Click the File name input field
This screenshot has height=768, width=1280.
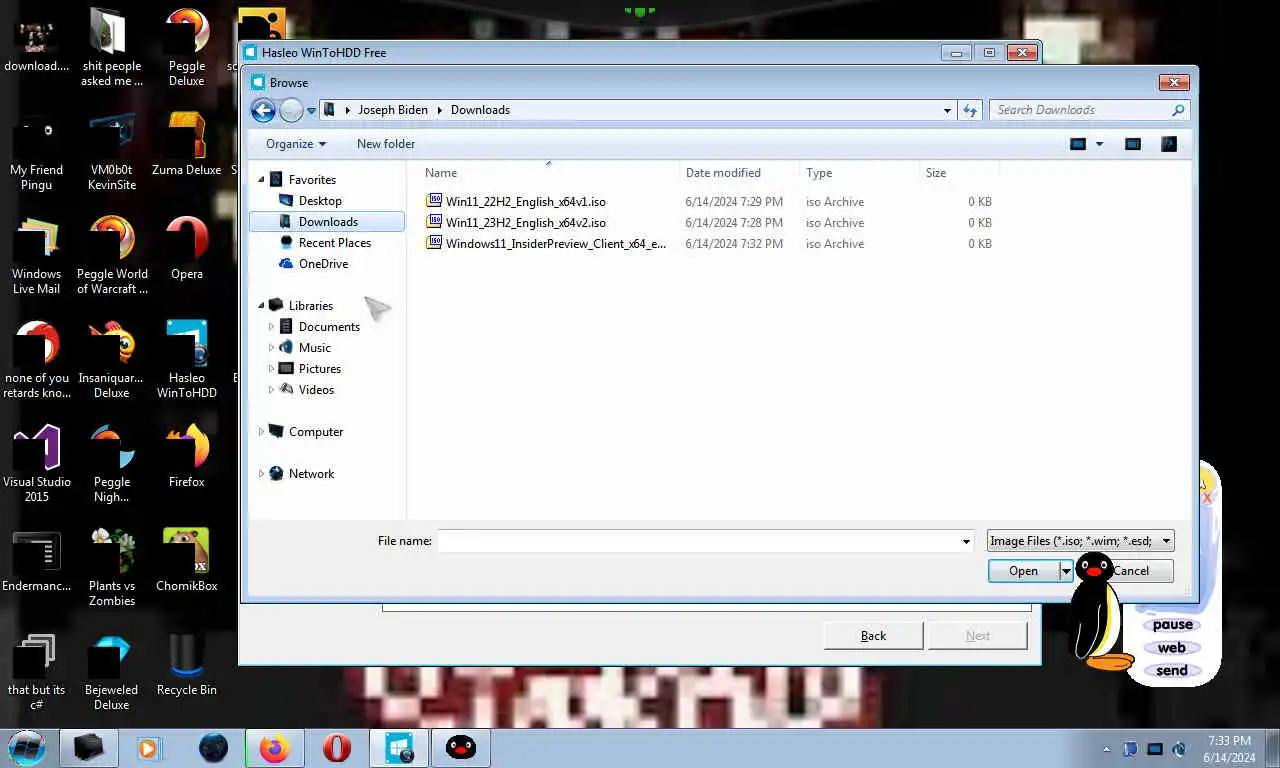698,541
